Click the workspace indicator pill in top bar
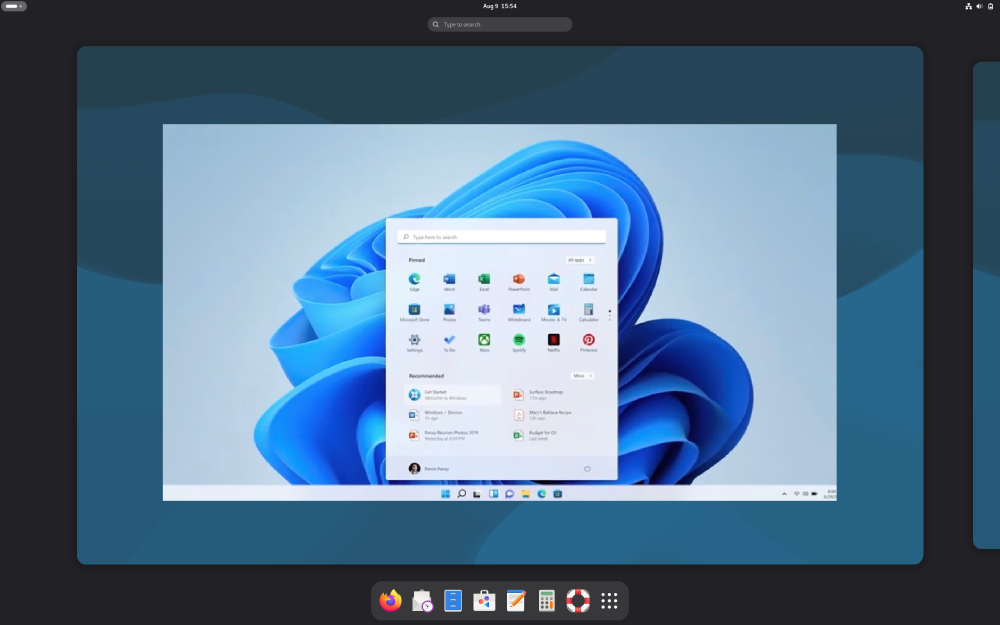The width and height of the screenshot is (1000, 625). (14, 6)
